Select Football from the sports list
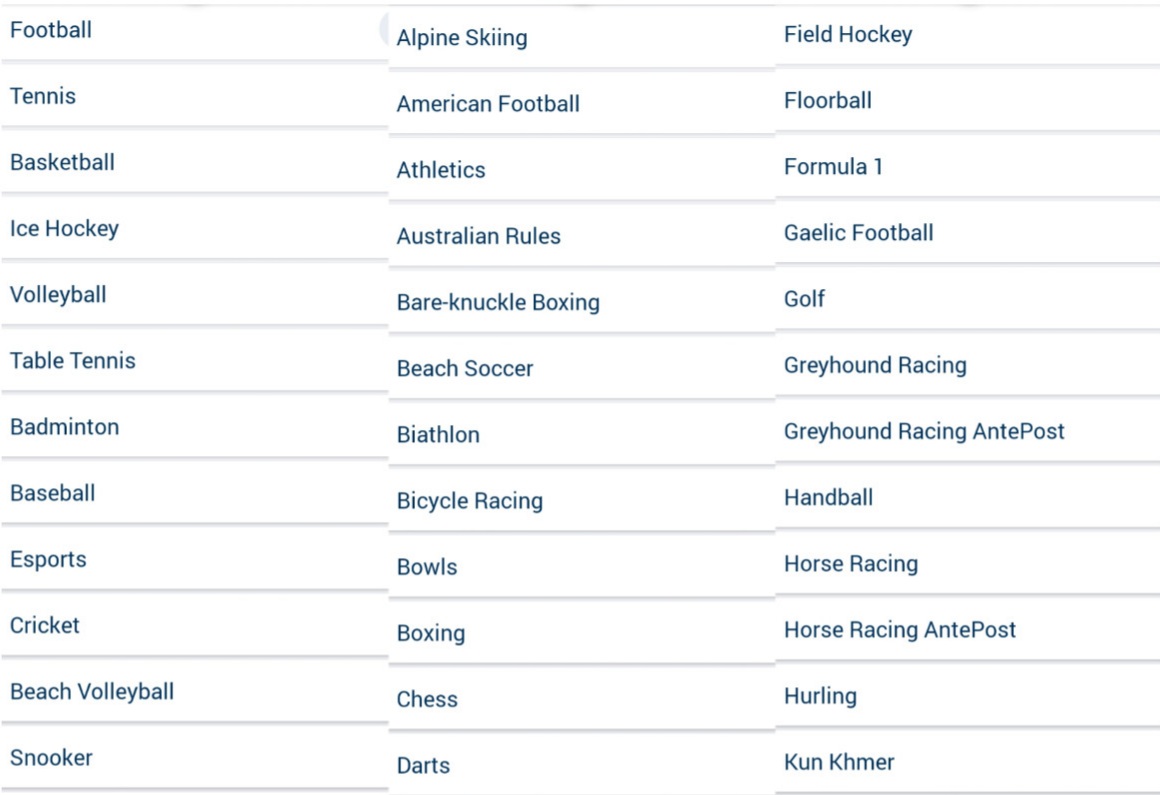Image resolution: width=1160 pixels, height=795 pixels. [51, 30]
